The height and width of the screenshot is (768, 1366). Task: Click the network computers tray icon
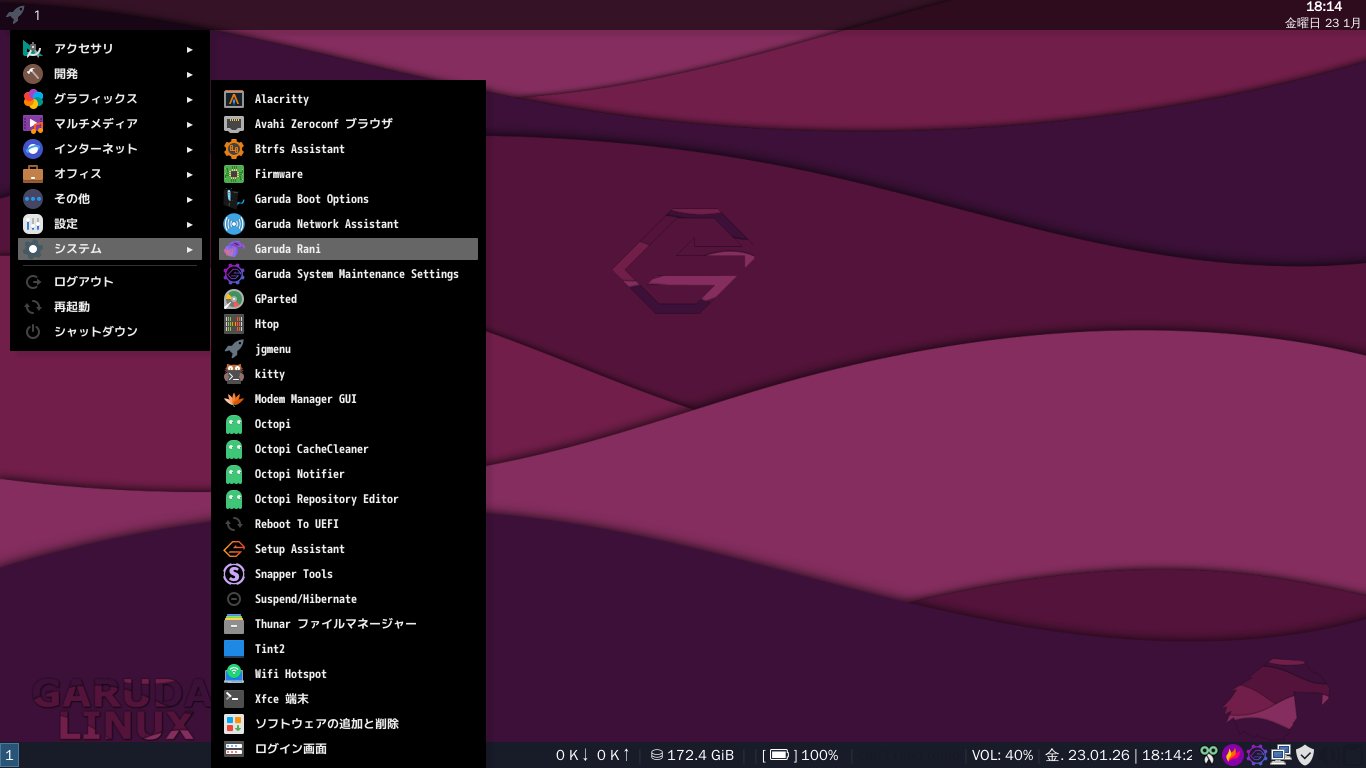[x=1281, y=755]
